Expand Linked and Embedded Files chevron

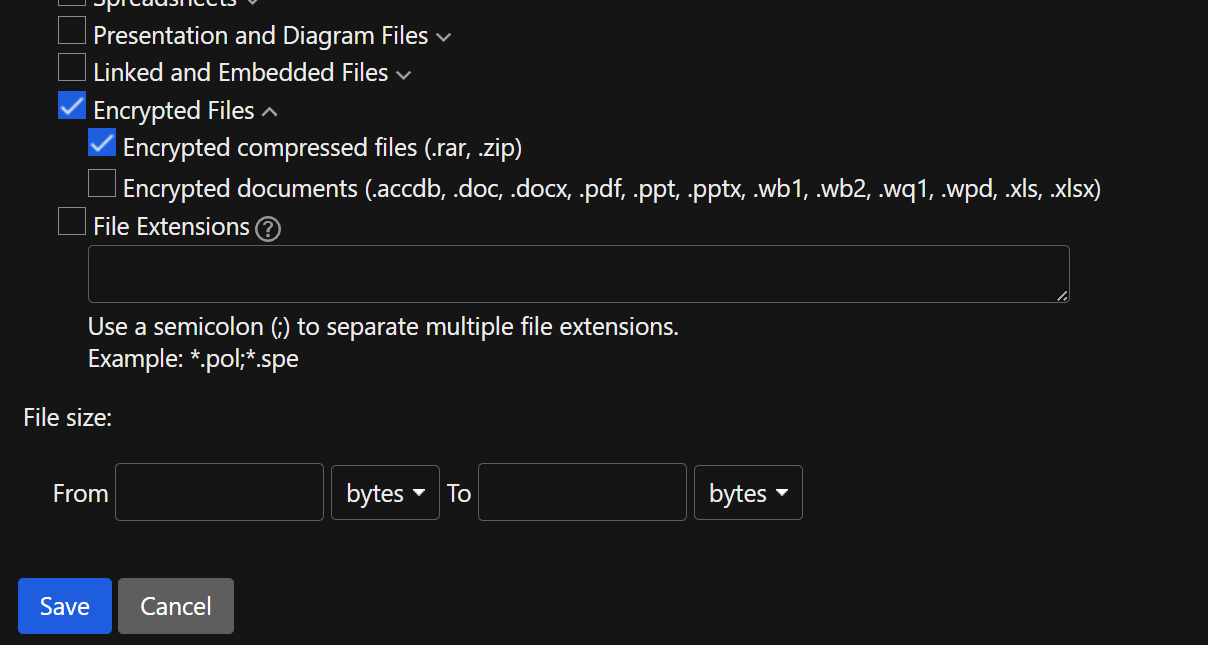coord(403,75)
